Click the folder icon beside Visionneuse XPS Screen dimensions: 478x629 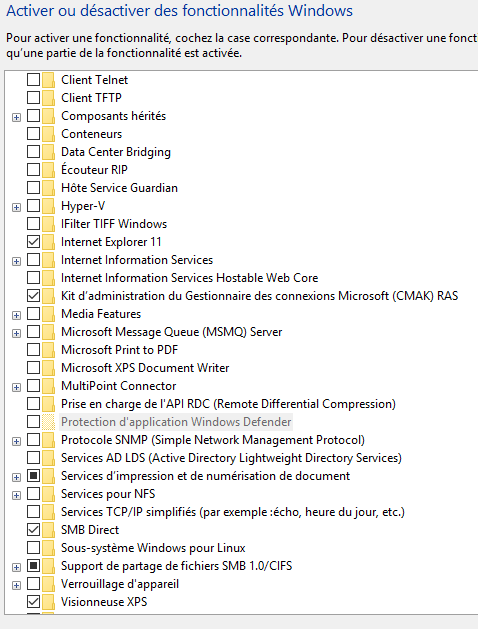pos(48,602)
